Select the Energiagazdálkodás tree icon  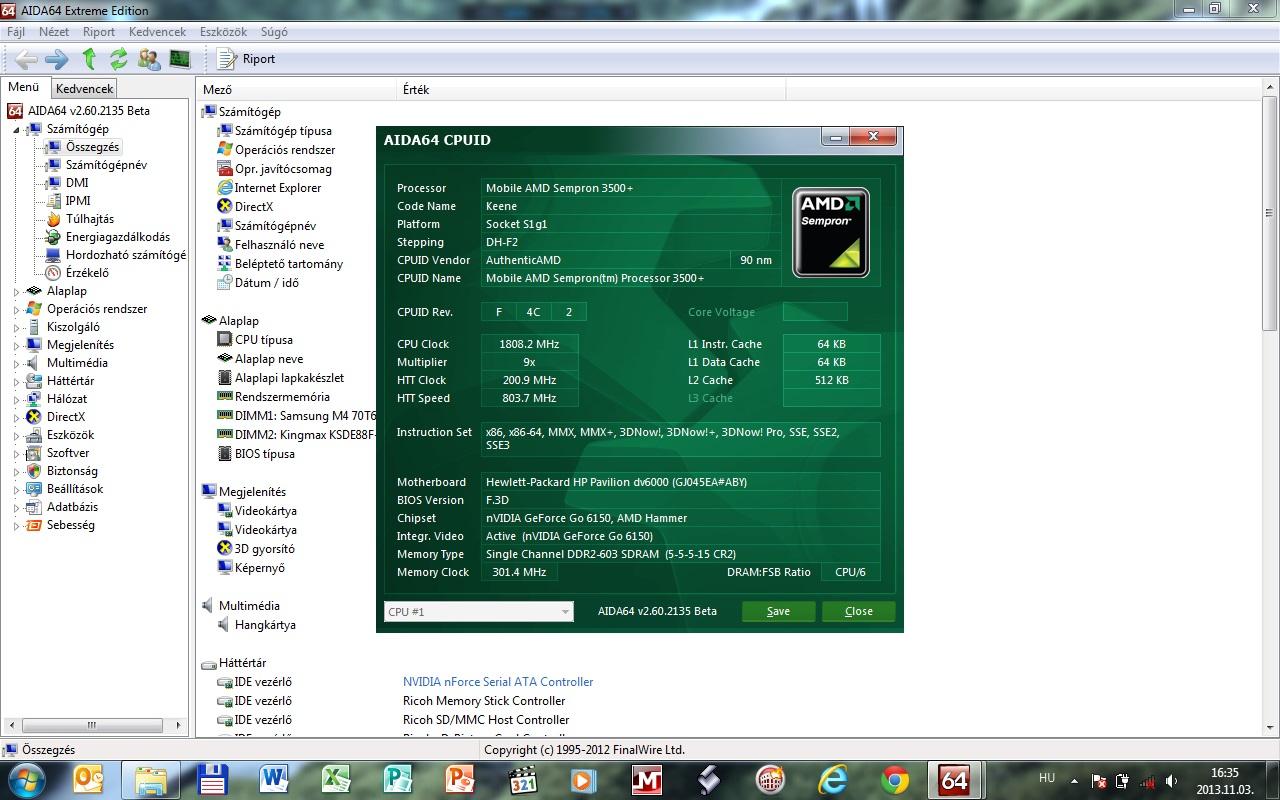click(53, 237)
